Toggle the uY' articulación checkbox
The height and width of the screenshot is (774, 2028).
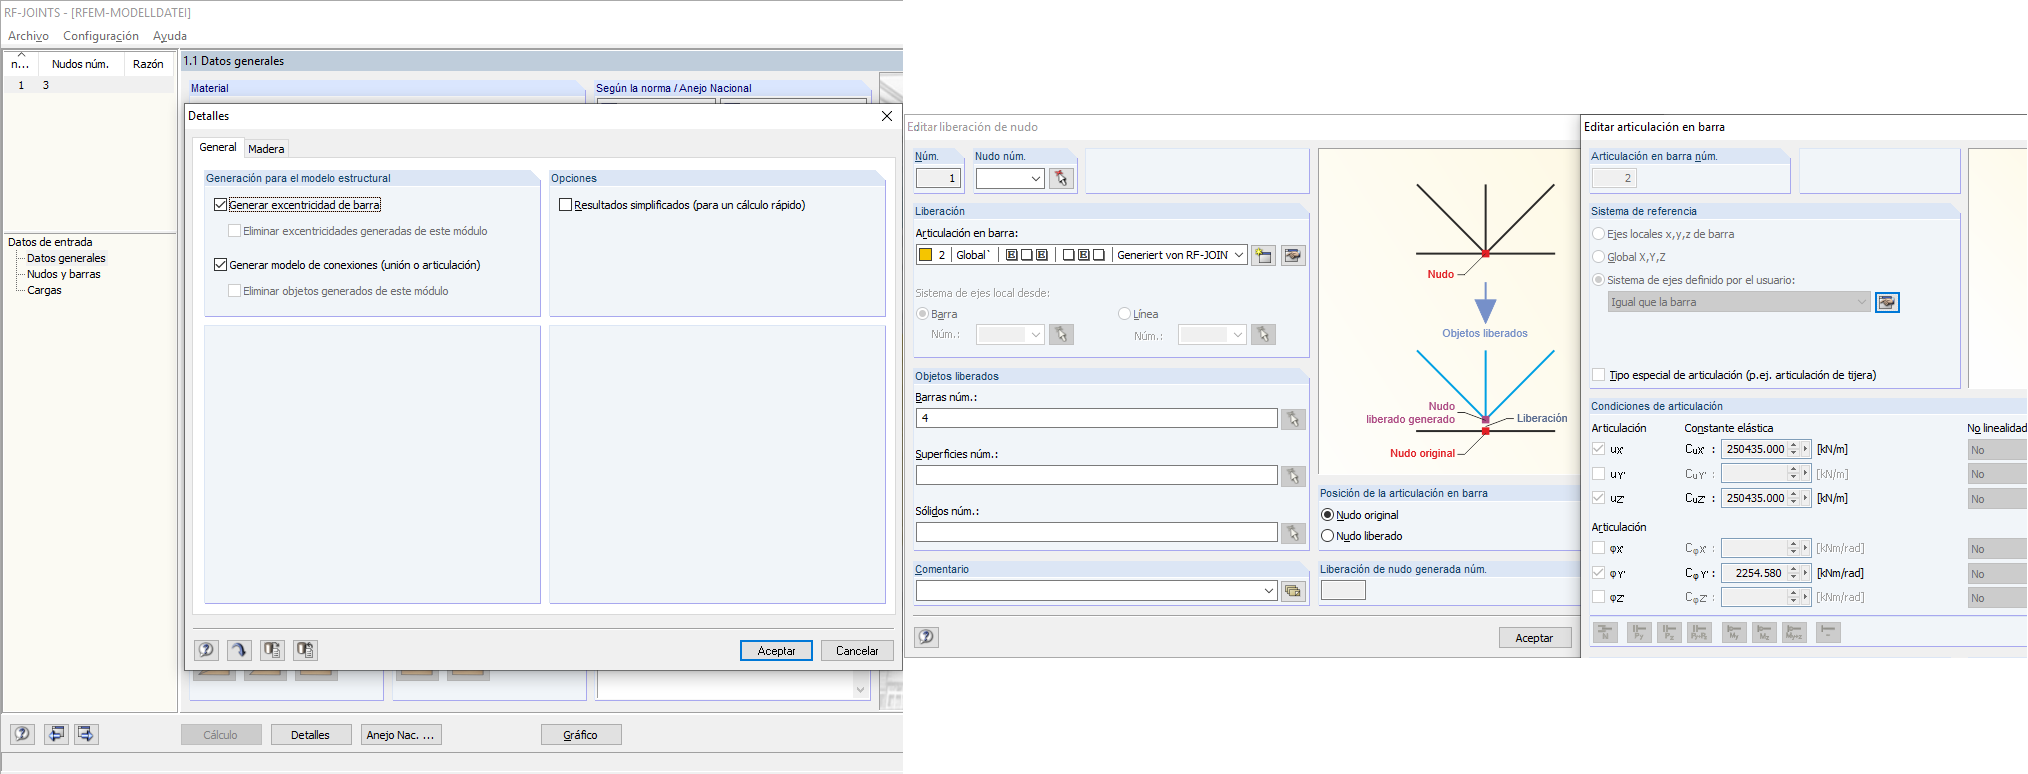[1598, 473]
